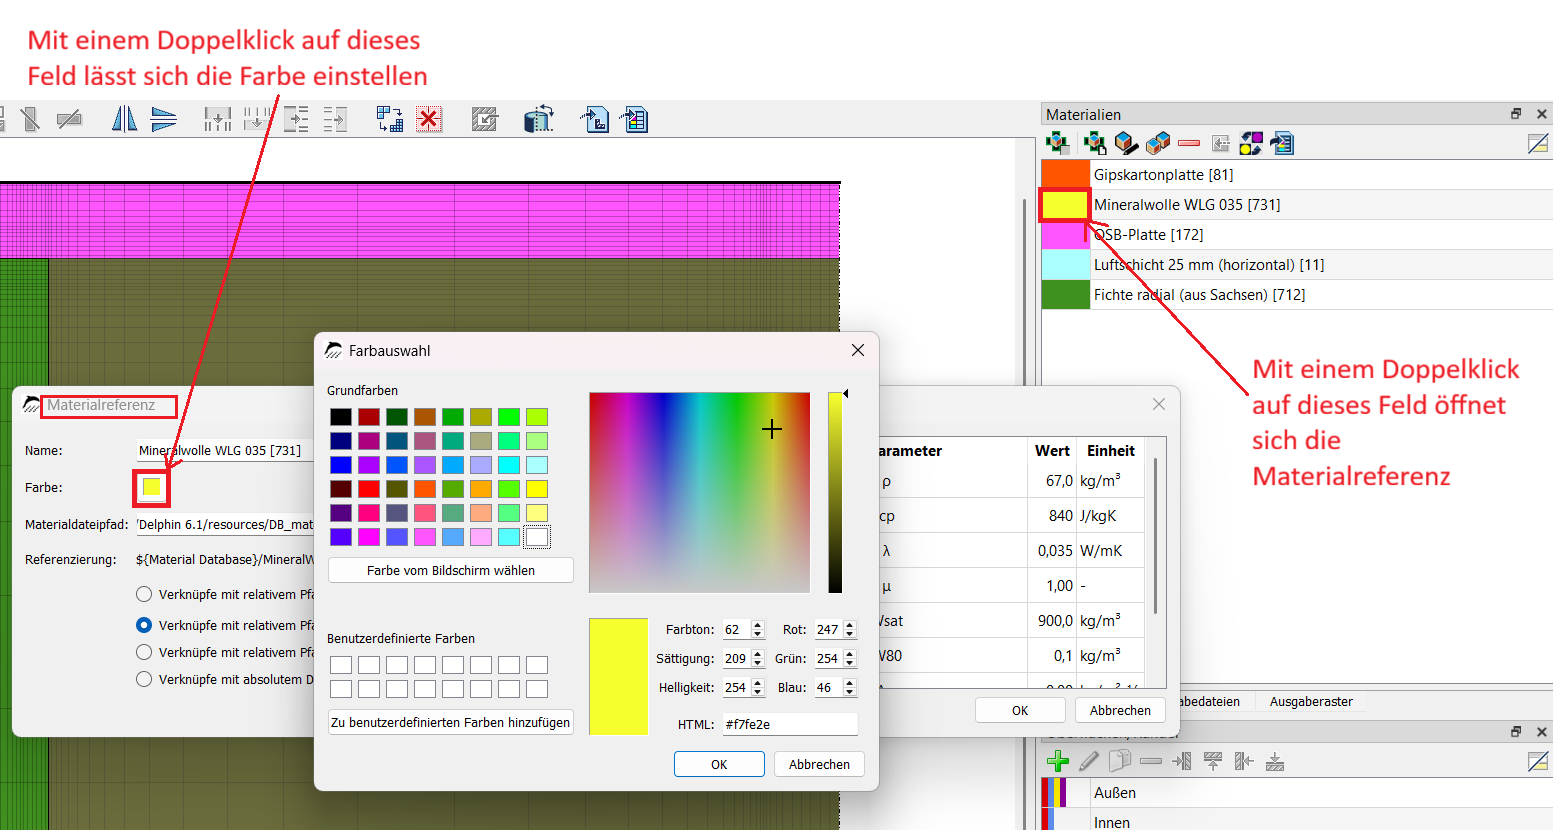Select 'Fichte radial (aus Sachsen) [712]' material row
This screenshot has width=1553, height=830.
point(1297,295)
